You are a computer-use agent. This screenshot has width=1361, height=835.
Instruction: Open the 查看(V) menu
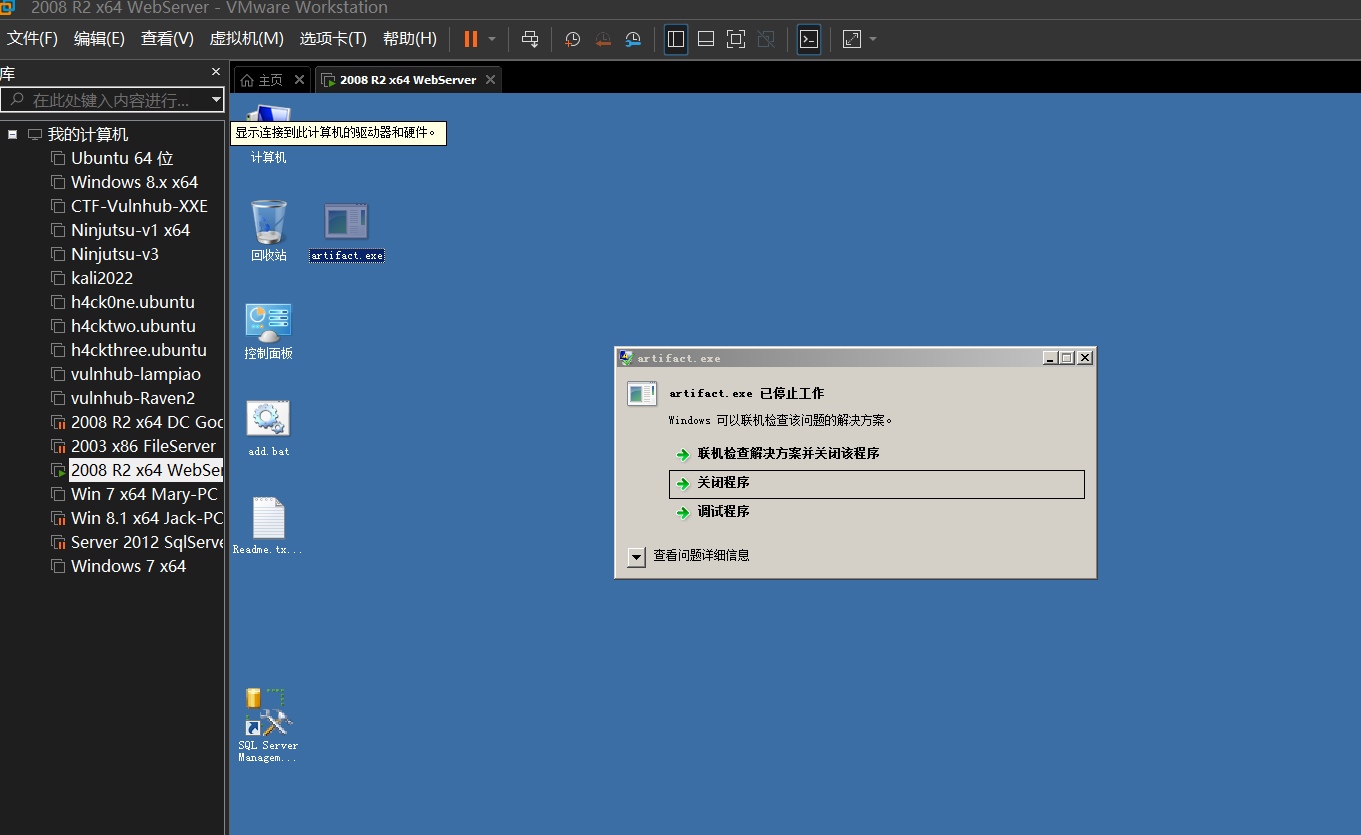coord(167,39)
